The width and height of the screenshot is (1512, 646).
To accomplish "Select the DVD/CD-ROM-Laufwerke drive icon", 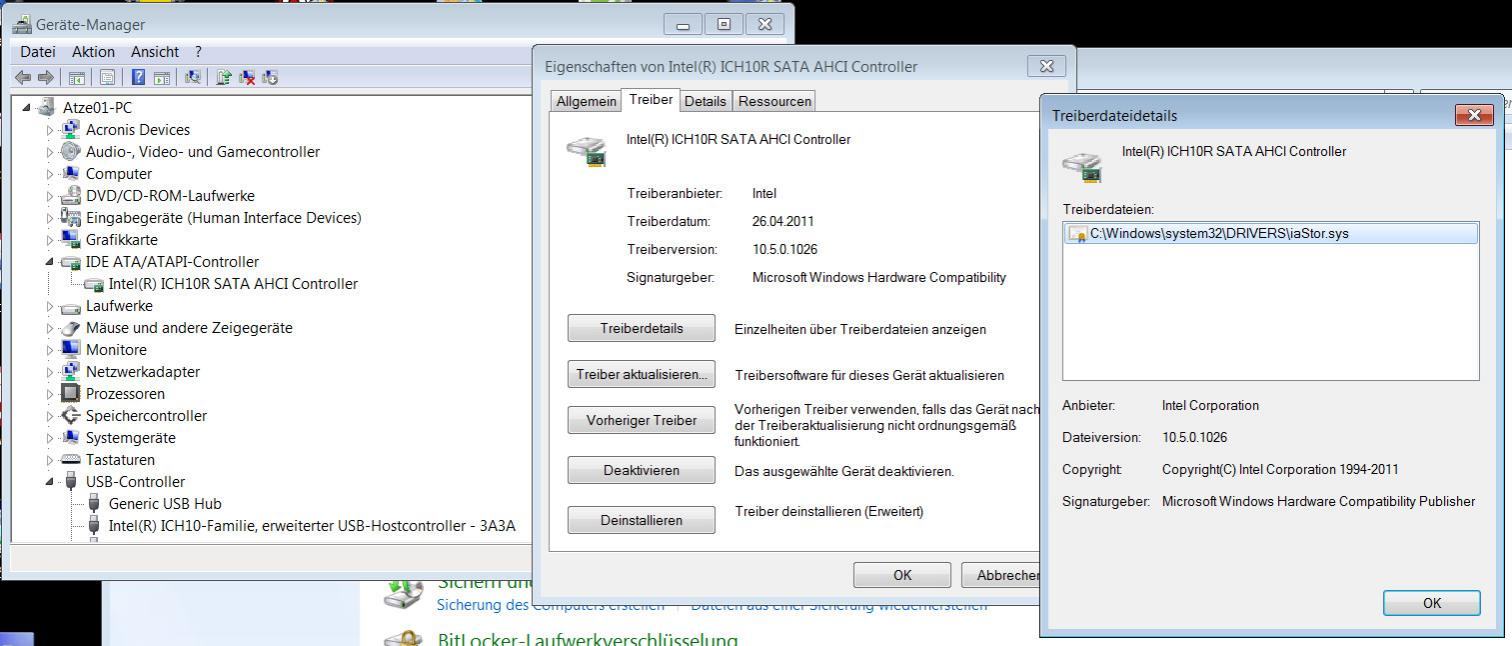I will (x=70, y=195).
